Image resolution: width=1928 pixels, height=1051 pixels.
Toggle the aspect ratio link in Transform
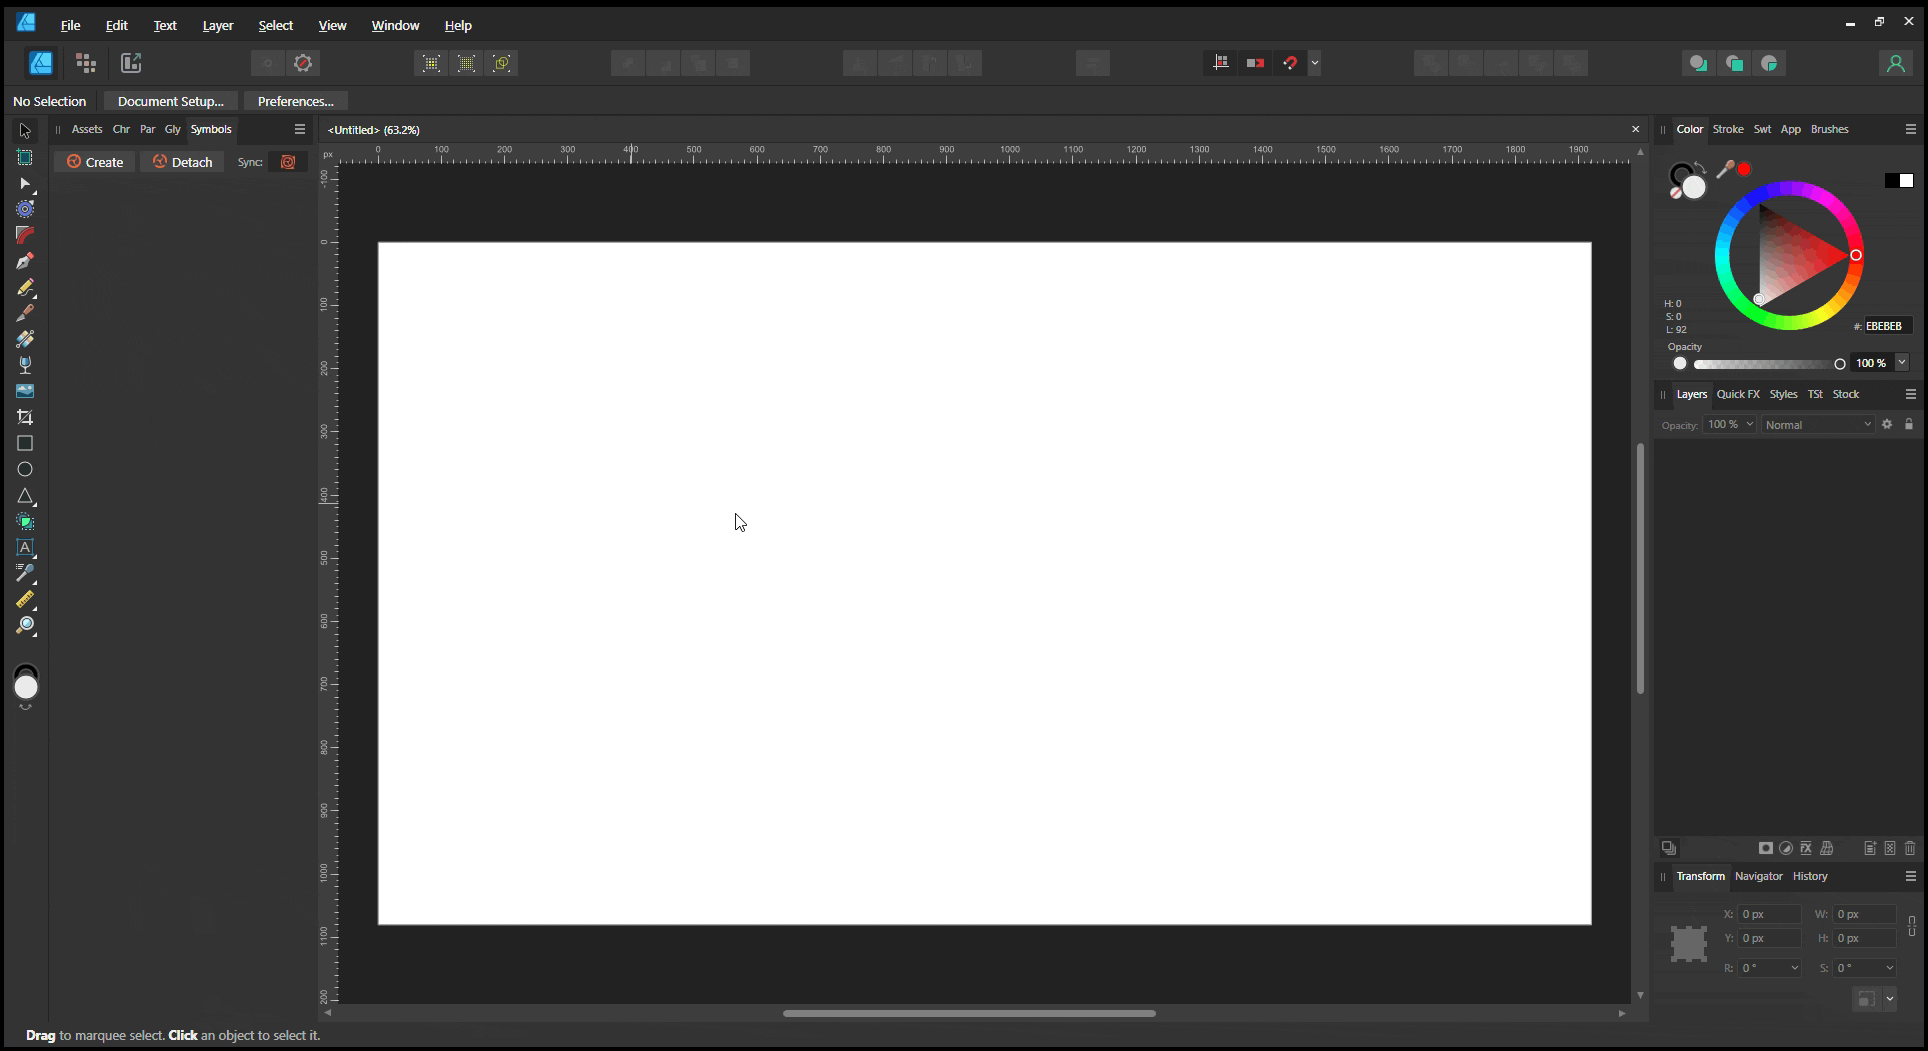click(1912, 926)
